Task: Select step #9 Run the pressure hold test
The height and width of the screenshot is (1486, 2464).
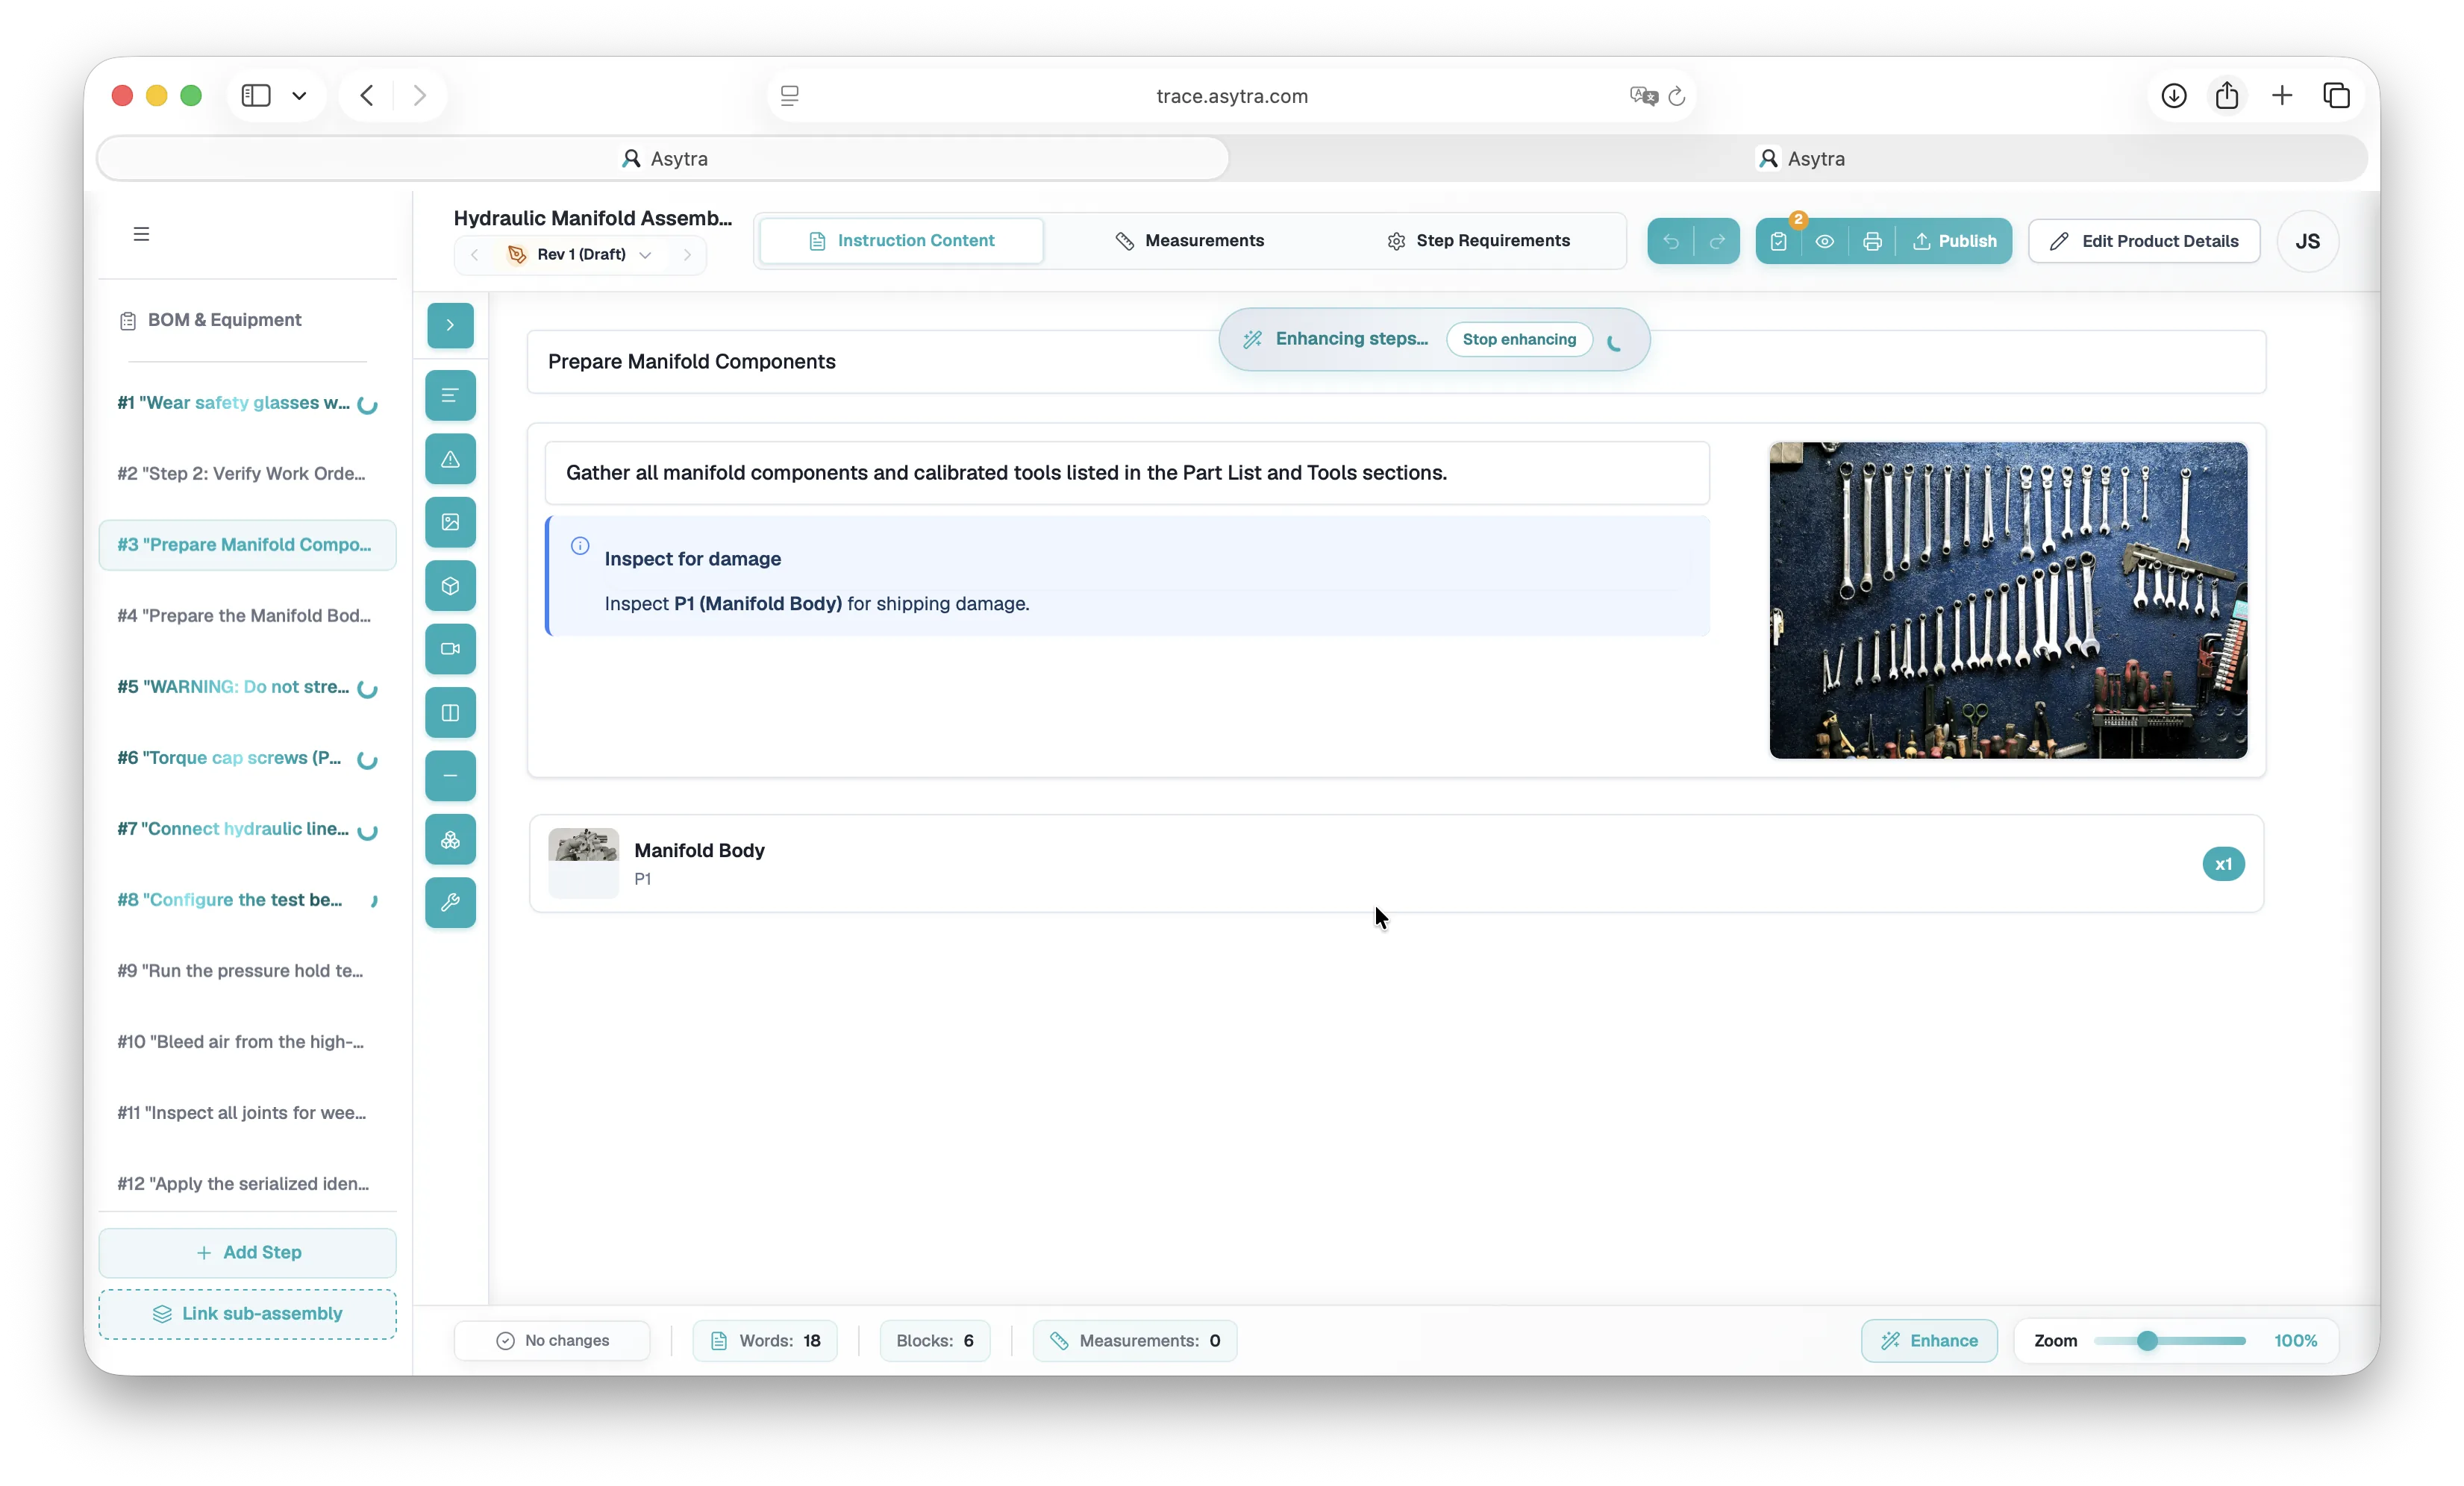Action: coord(247,971)
